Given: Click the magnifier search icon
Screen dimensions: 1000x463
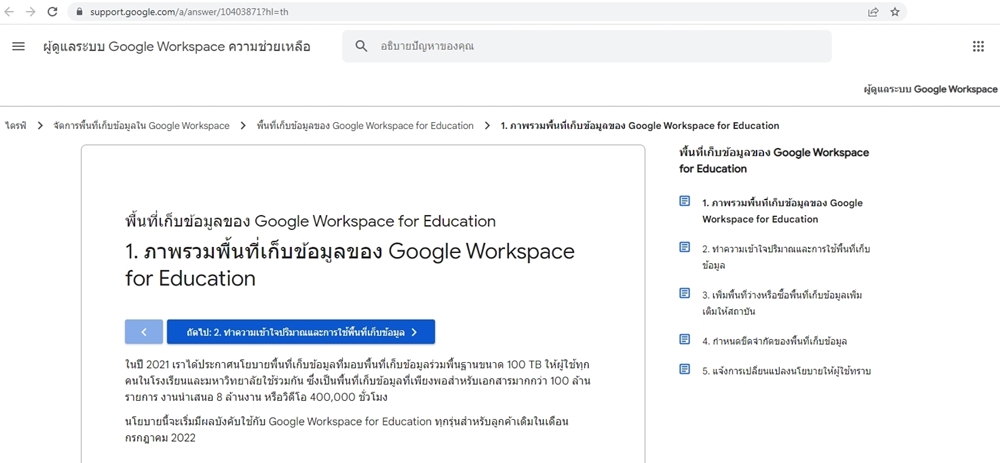Looking at the screenshot, I should click(x=362, y=46).
